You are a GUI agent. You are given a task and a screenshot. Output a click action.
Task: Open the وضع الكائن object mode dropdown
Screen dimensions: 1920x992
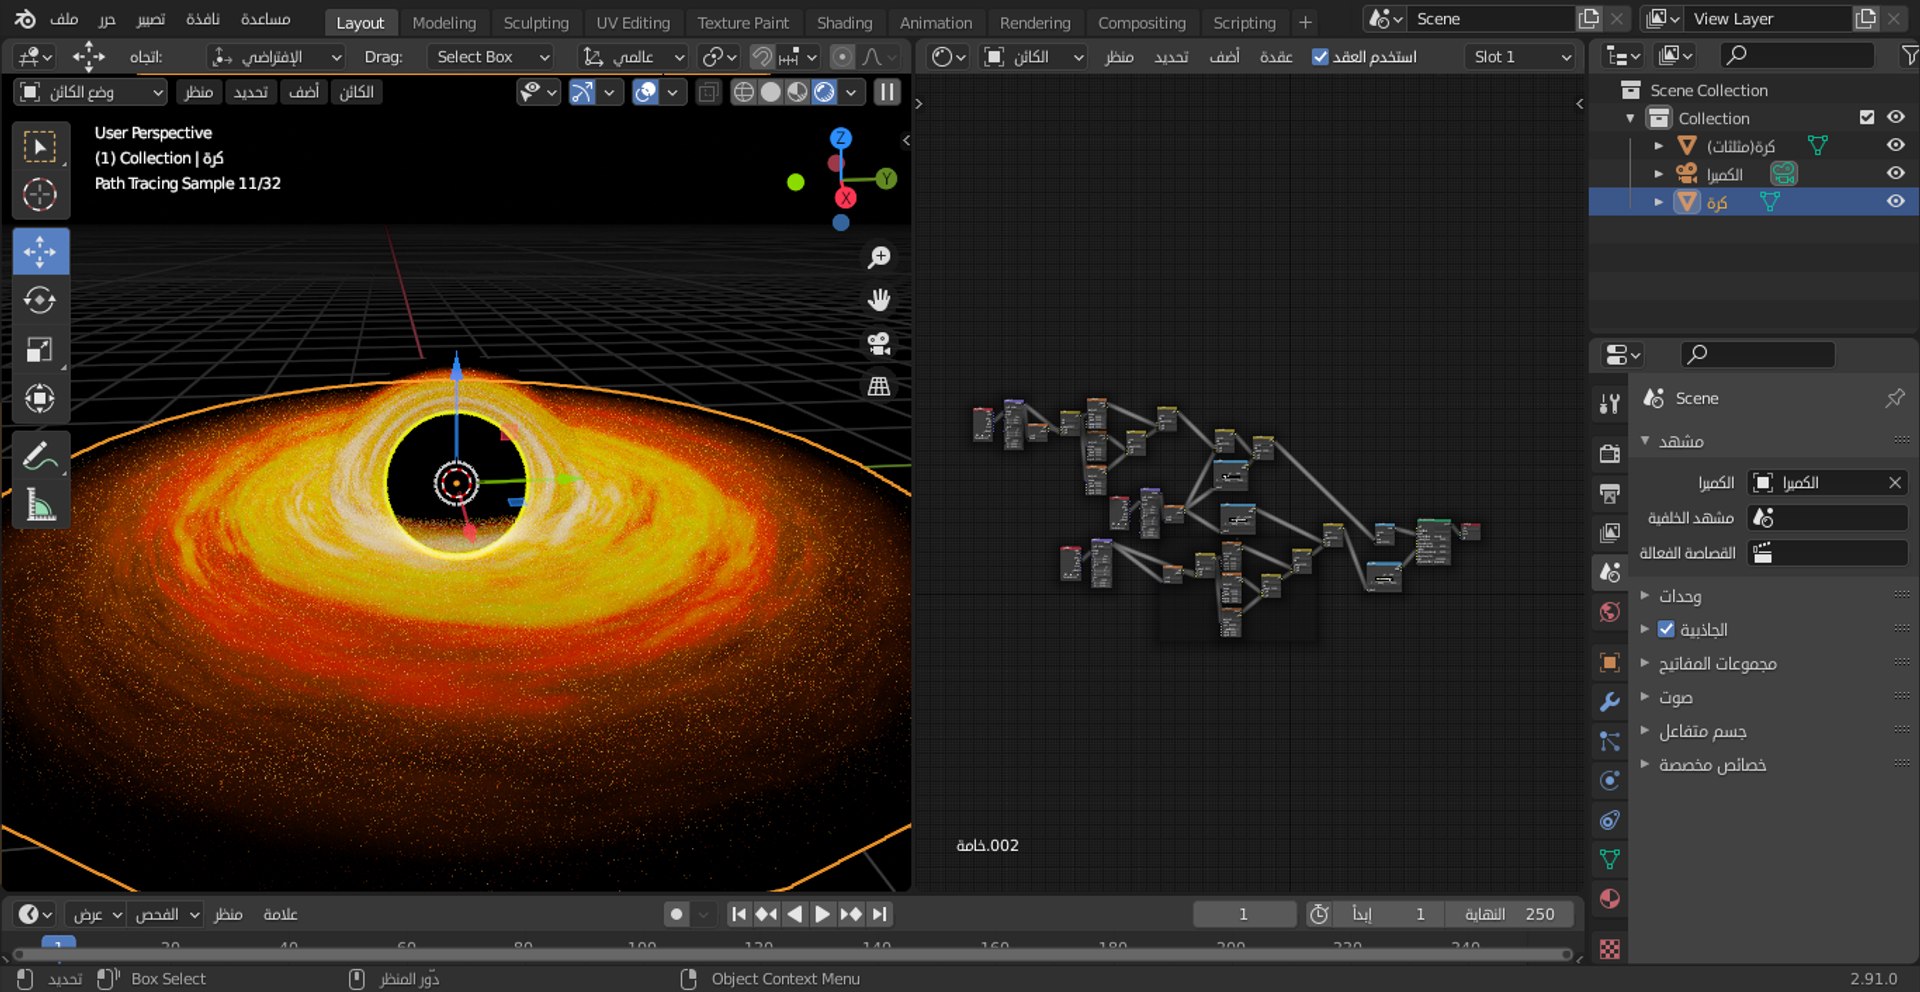90,92
